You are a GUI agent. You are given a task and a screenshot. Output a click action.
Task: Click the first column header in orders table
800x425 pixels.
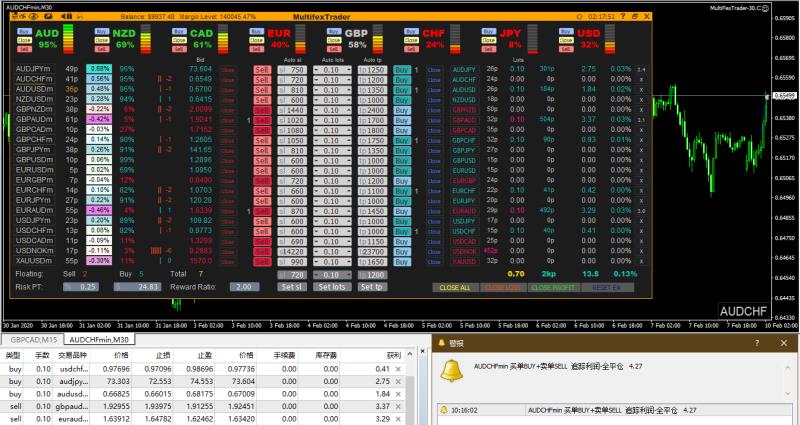click(x=13, y=356)
